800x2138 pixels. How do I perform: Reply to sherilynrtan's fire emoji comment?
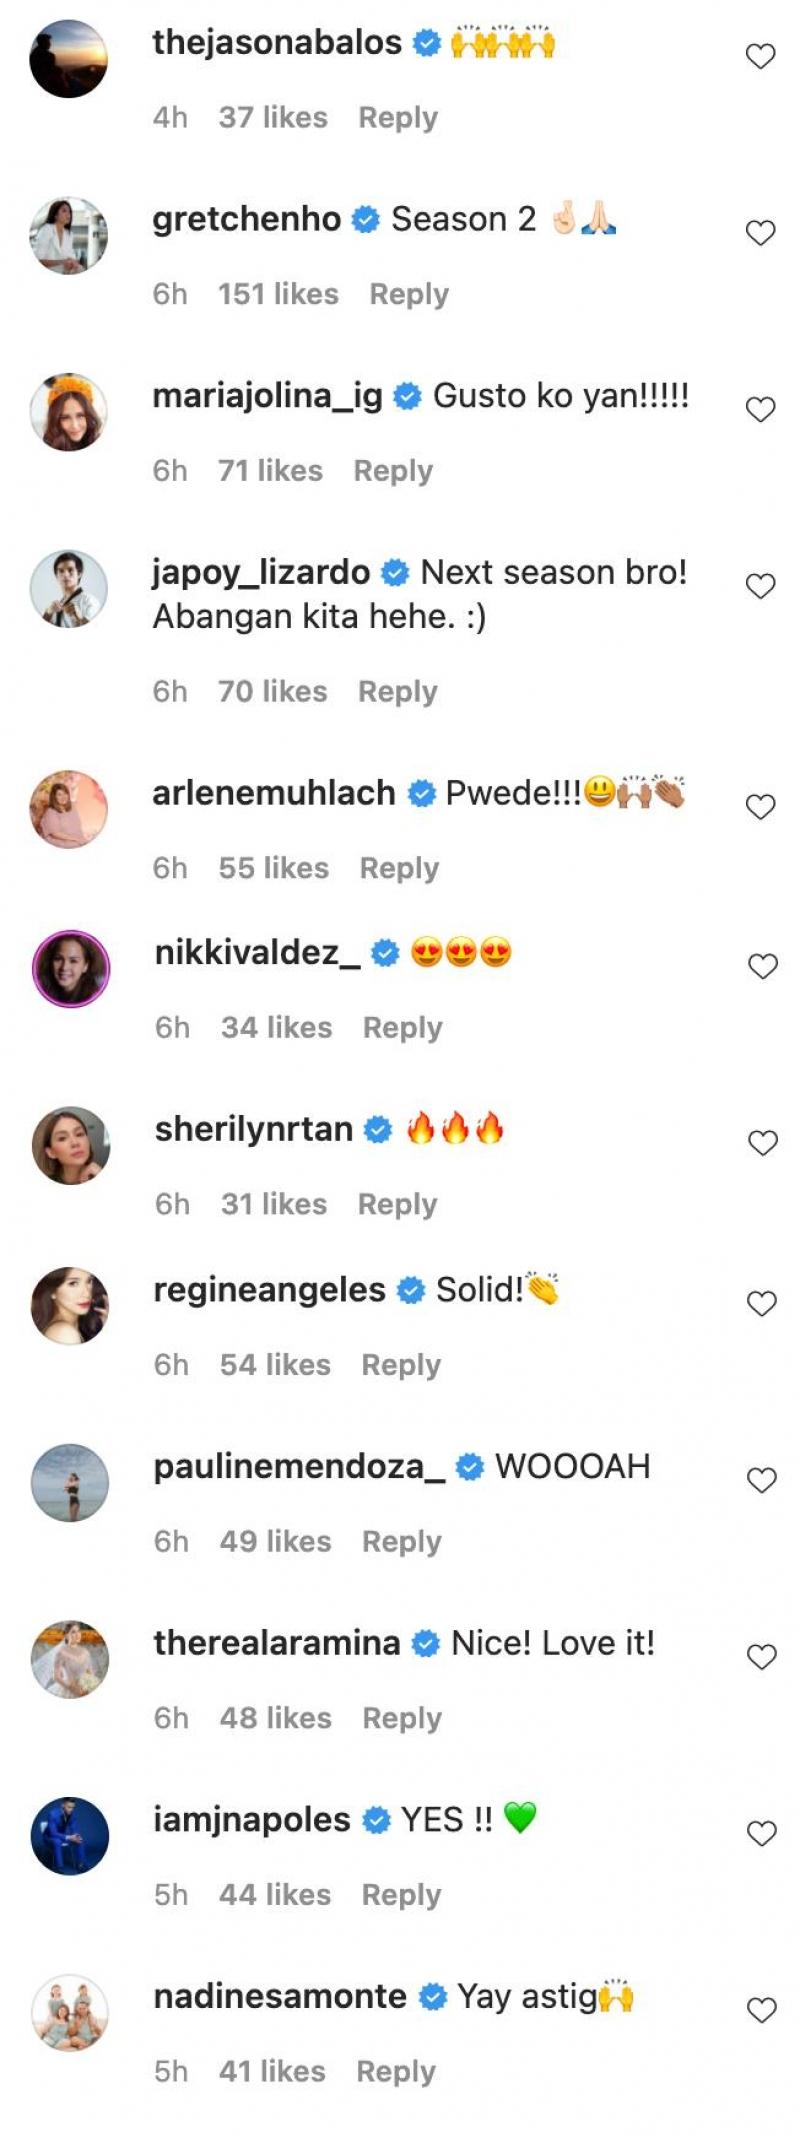point(397,1204)
